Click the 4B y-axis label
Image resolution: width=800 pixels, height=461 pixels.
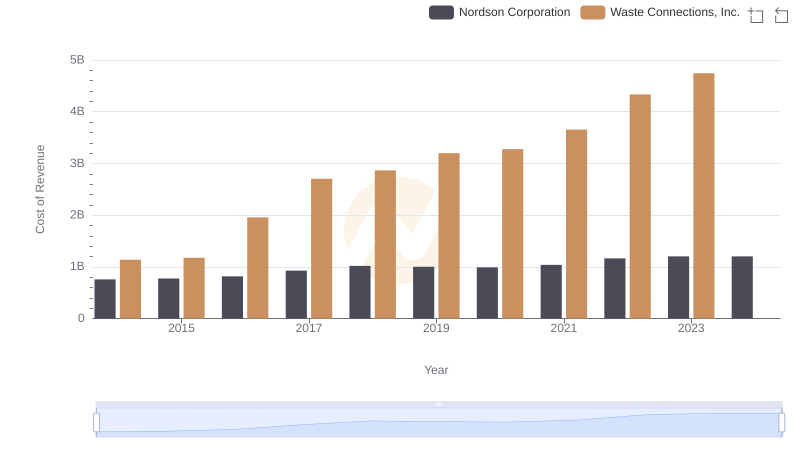click(77, 111)
